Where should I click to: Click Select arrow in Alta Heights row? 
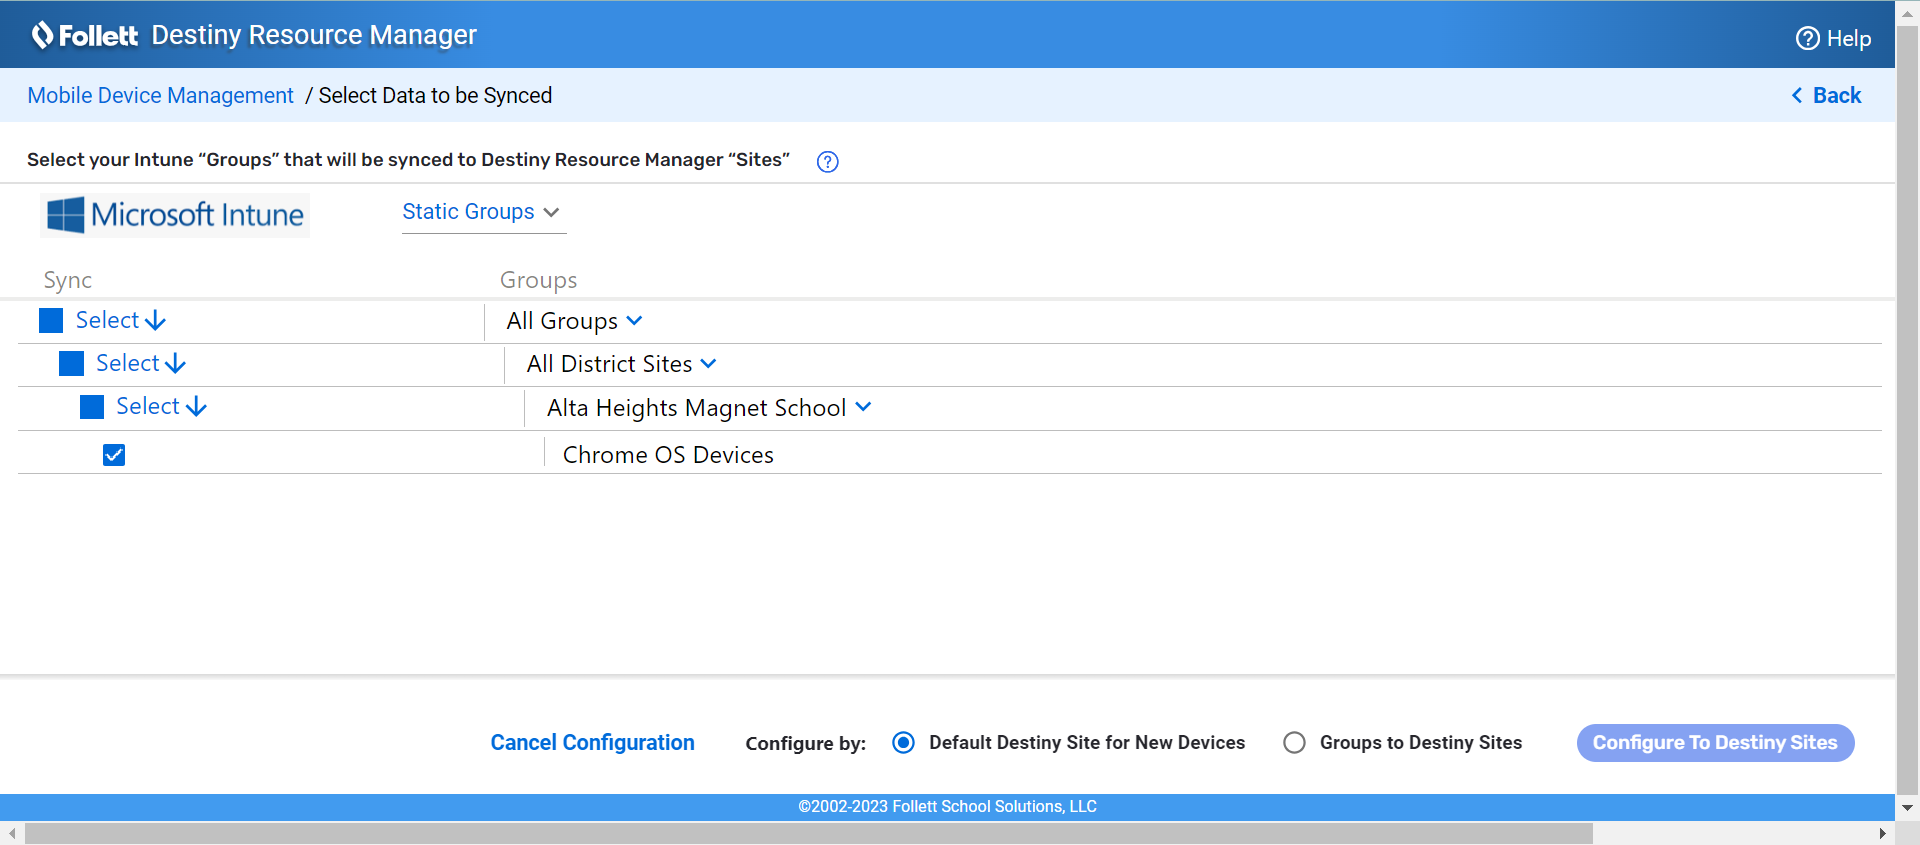196,407
